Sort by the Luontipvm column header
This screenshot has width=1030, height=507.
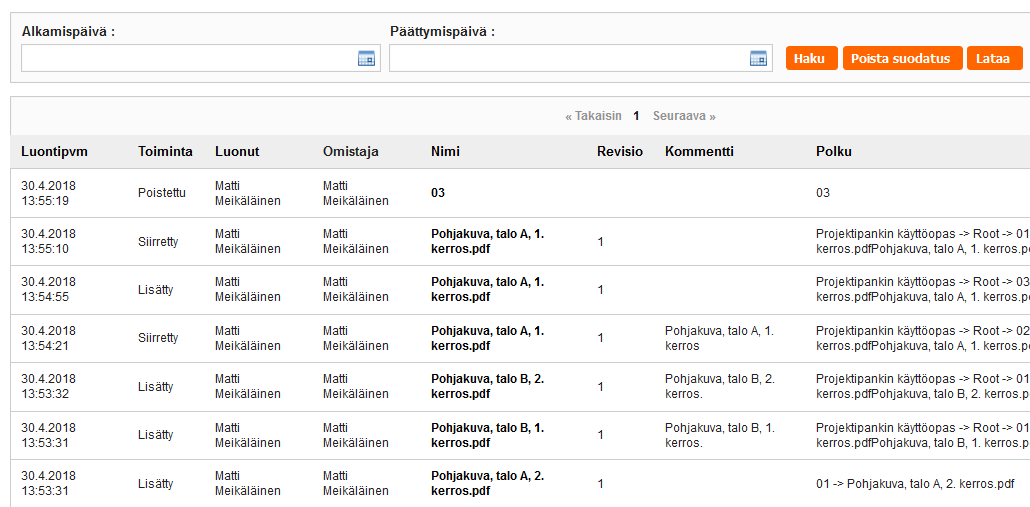click(x=55, y=152)
